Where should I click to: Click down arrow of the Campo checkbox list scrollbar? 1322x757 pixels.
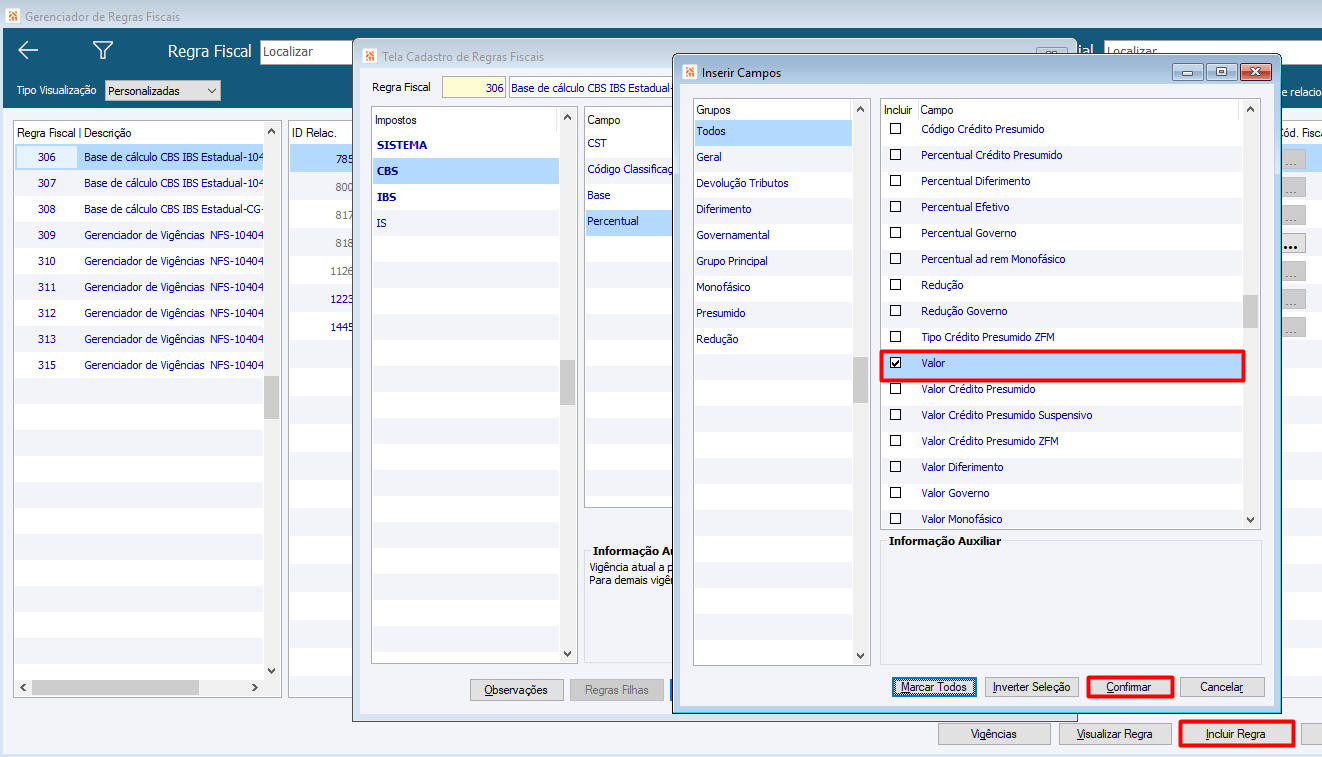1250,519
